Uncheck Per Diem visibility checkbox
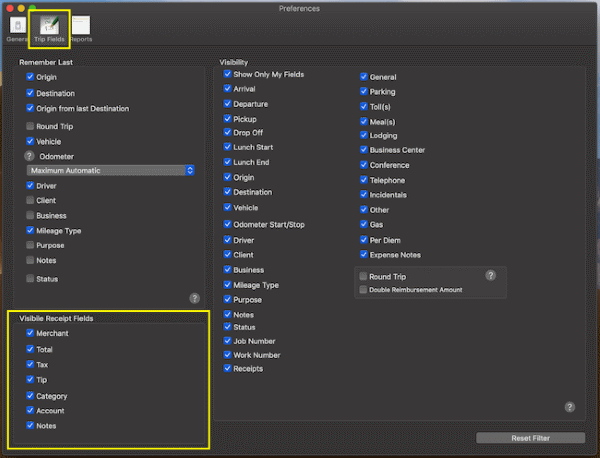This screenshot has height=458, width=600. (x=363, y=240)
